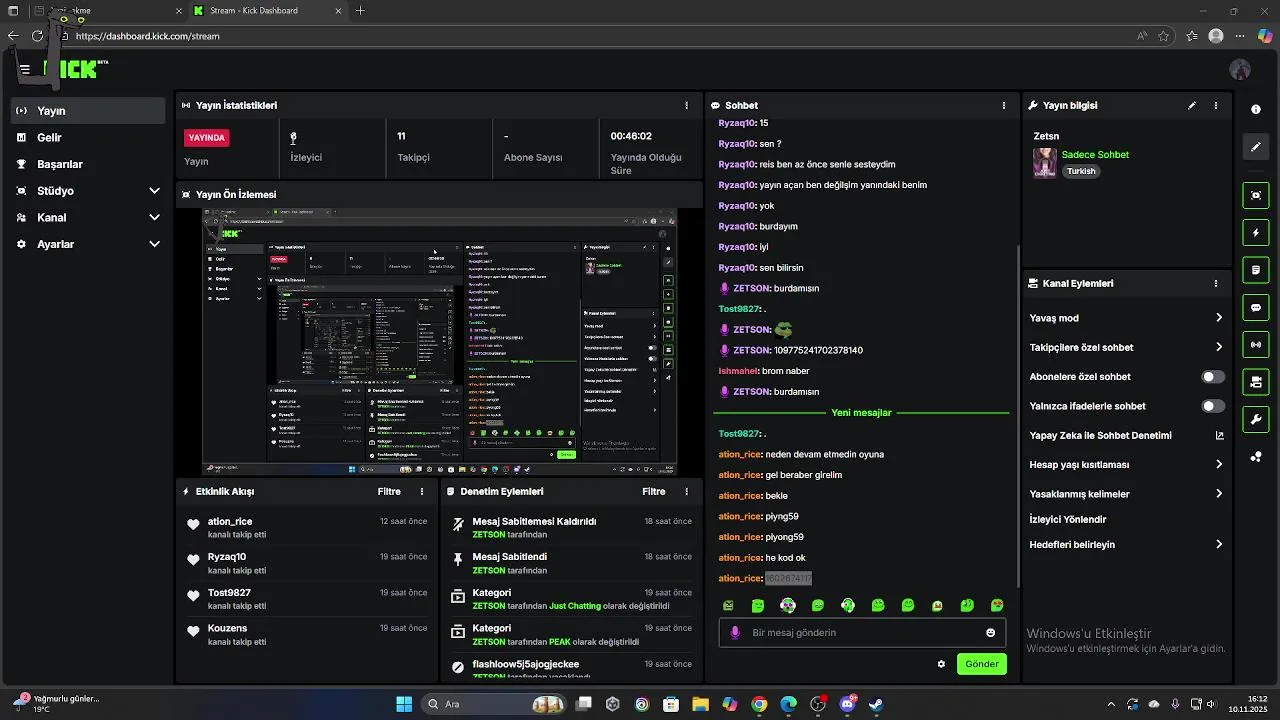Click the purple microphone badge in message box
This screenshot has width=1280, height=720.
pos(735,633)
